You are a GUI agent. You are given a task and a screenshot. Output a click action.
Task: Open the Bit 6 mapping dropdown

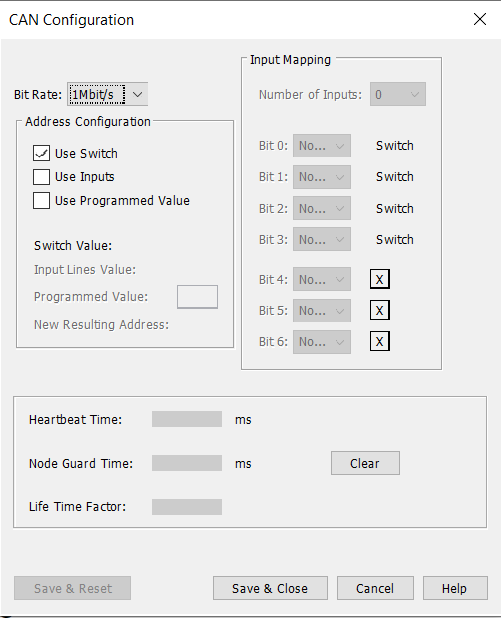(322, 342)
